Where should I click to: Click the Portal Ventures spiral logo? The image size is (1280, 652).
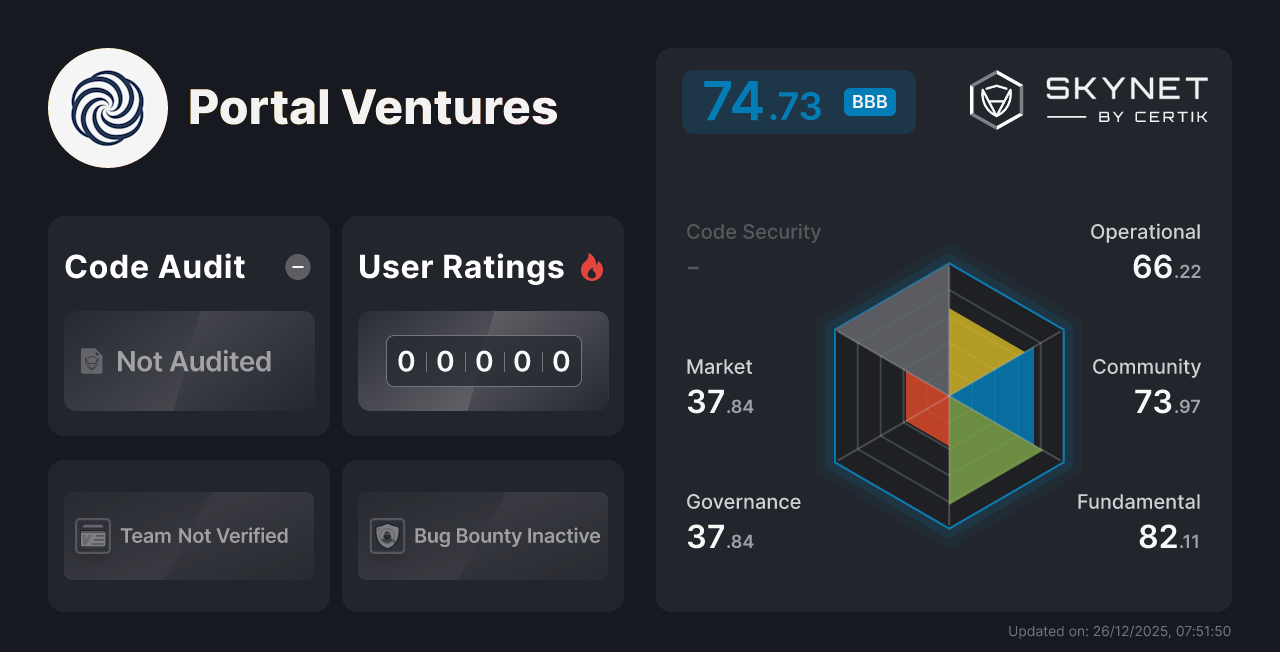[x=108, y=107]
